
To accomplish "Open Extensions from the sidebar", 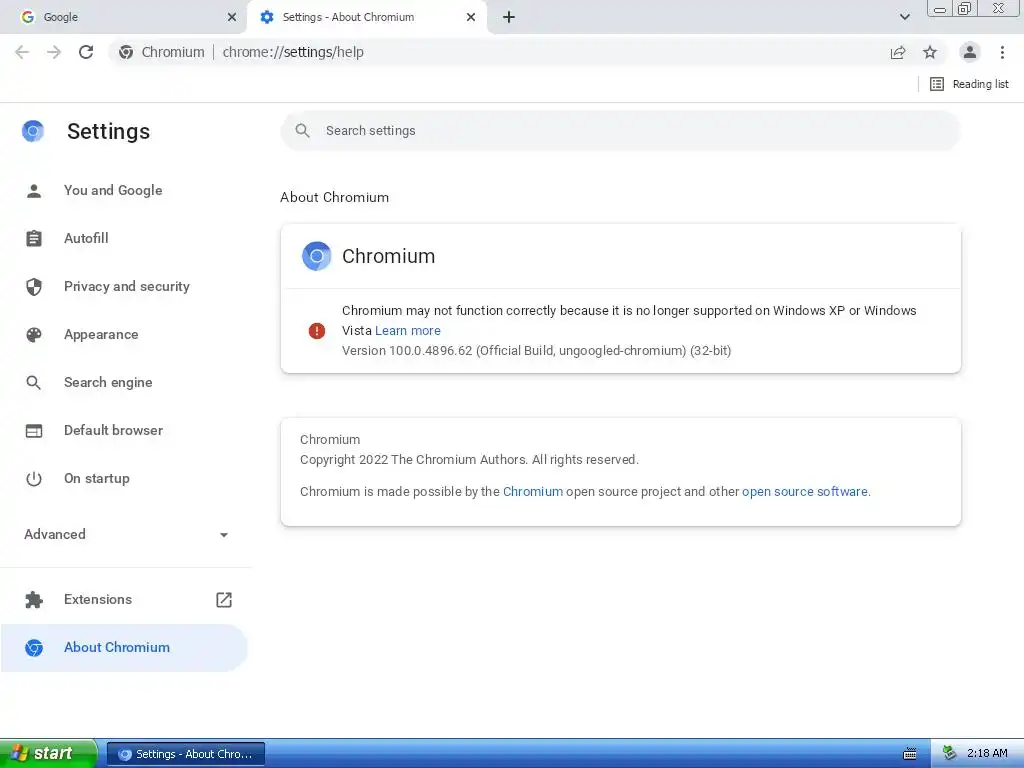I will [124, 600].
